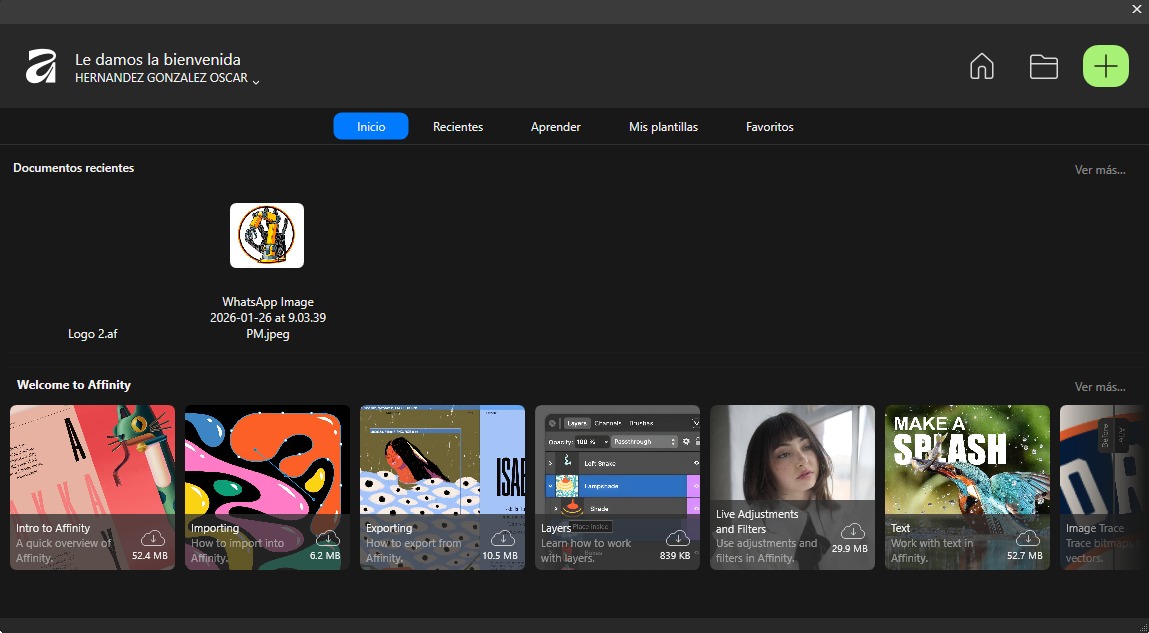The height and width of the screenshot is (633, 1149).
Task: Open the Live Adjustments and Filters card
Action: click(792, 487)
